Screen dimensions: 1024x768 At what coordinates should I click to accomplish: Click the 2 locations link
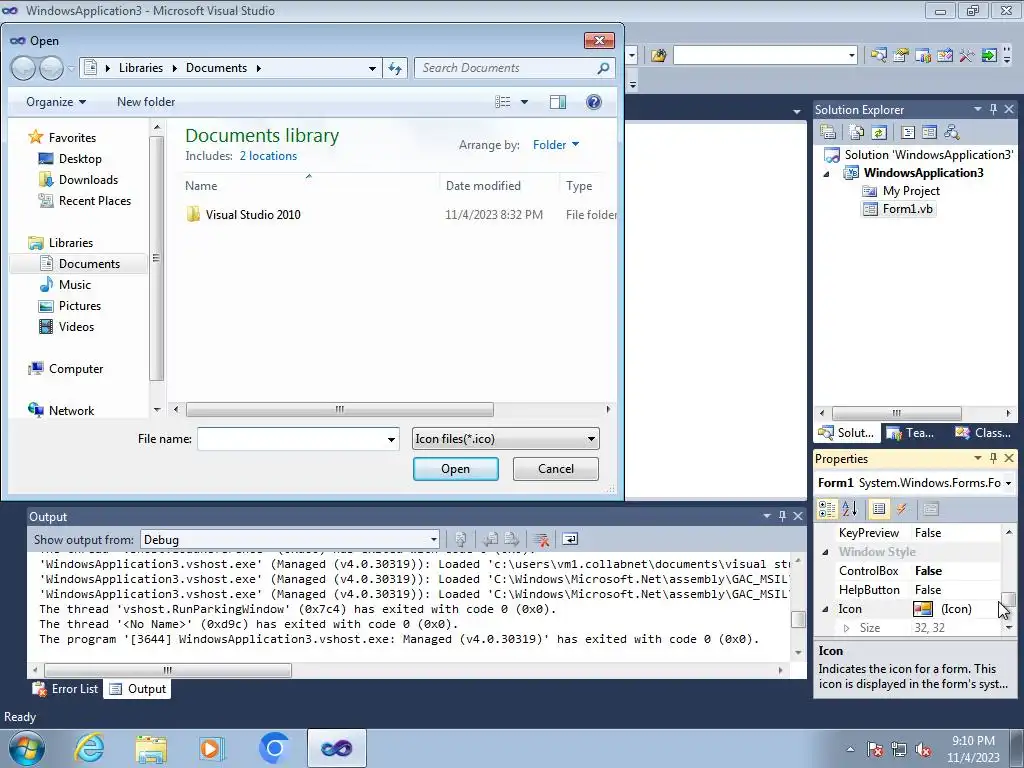(x=268, y=156)
